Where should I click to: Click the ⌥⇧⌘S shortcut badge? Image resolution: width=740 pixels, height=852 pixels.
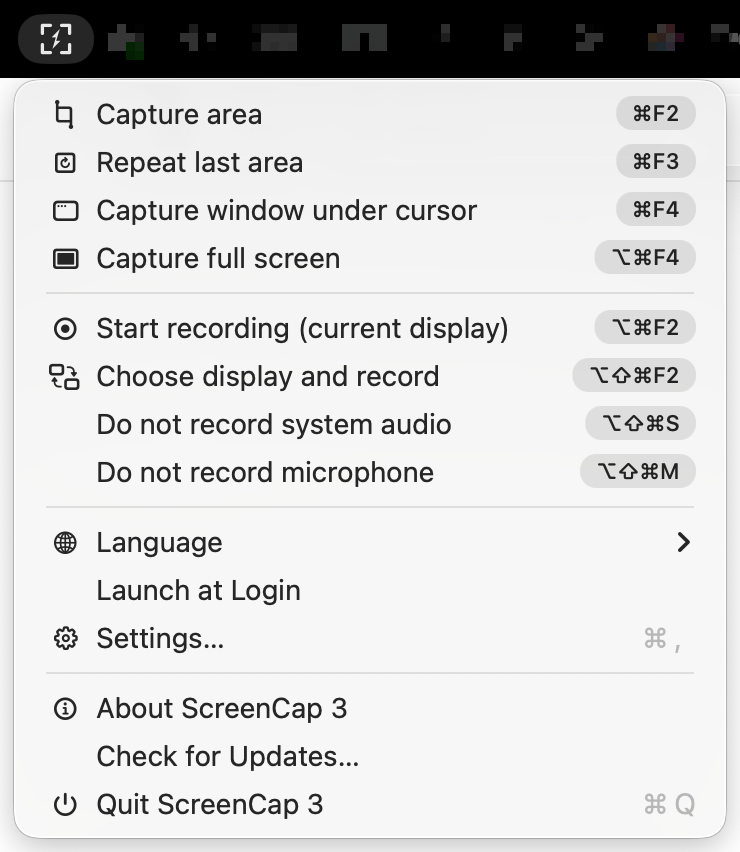click(x=641, y=423)
